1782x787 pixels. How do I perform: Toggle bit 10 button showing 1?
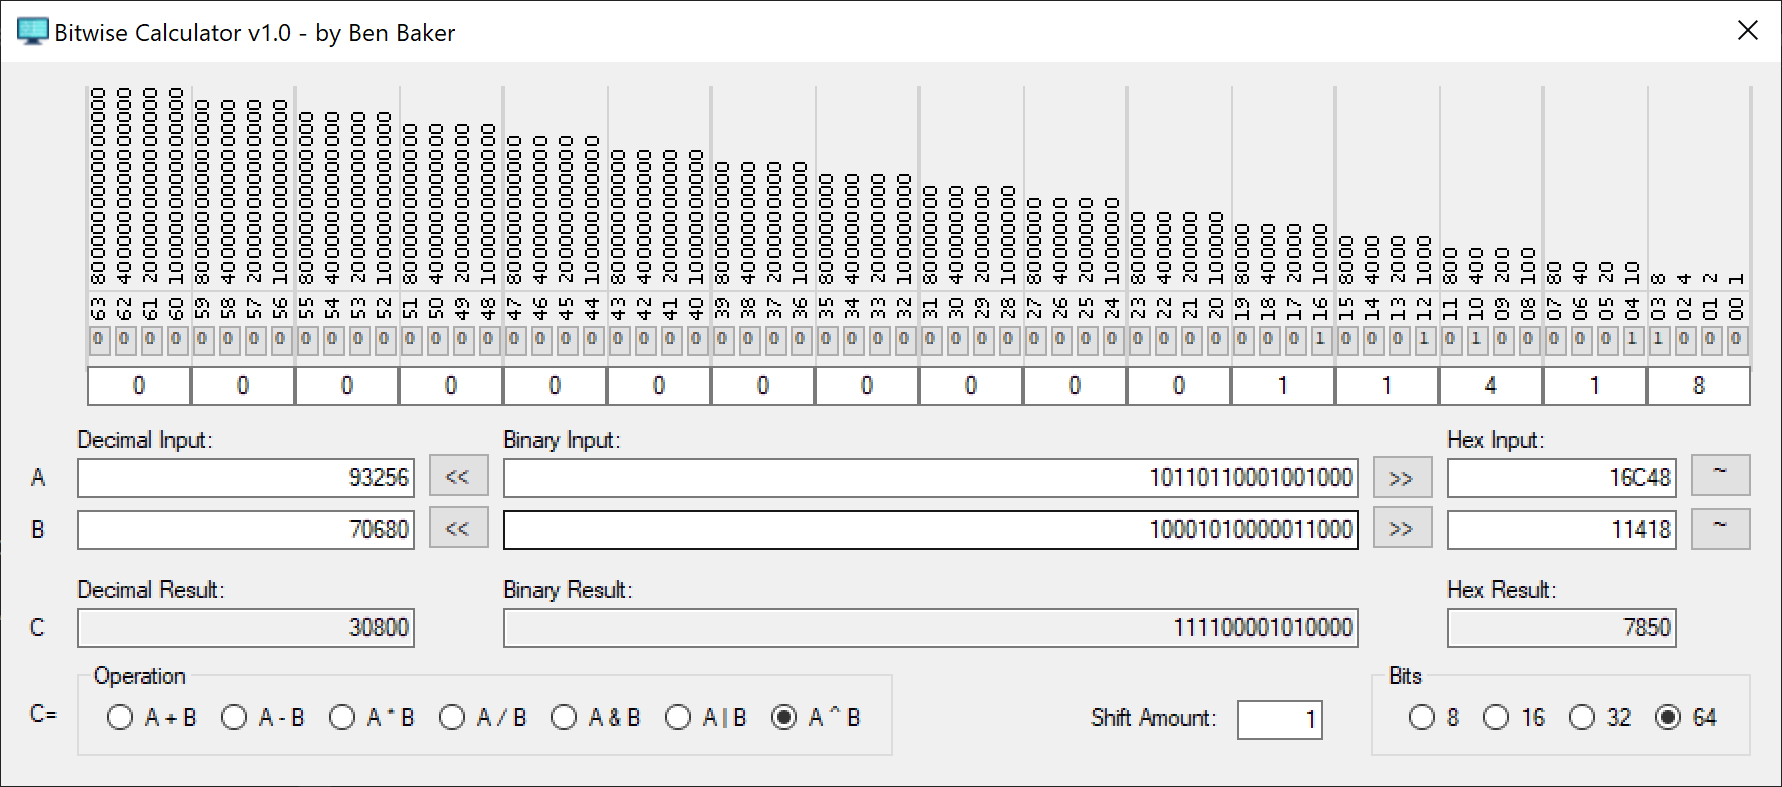(1476, 340)
